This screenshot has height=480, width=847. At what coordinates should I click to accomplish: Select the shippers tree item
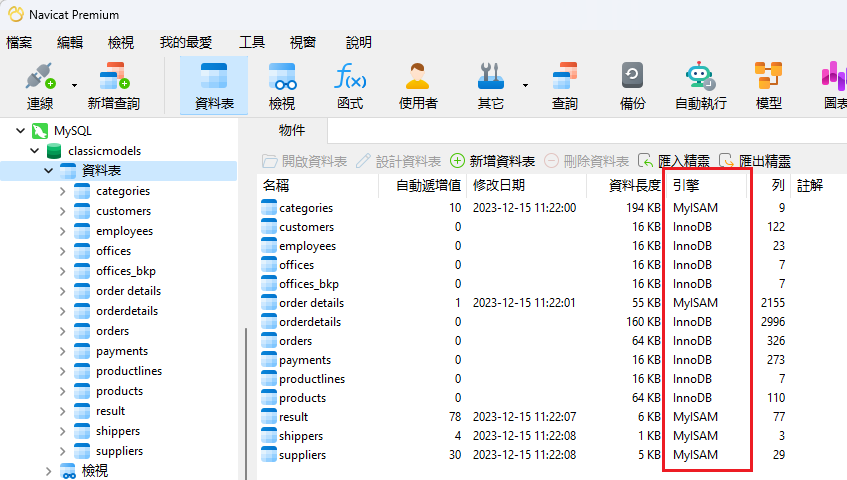[118, 431]
